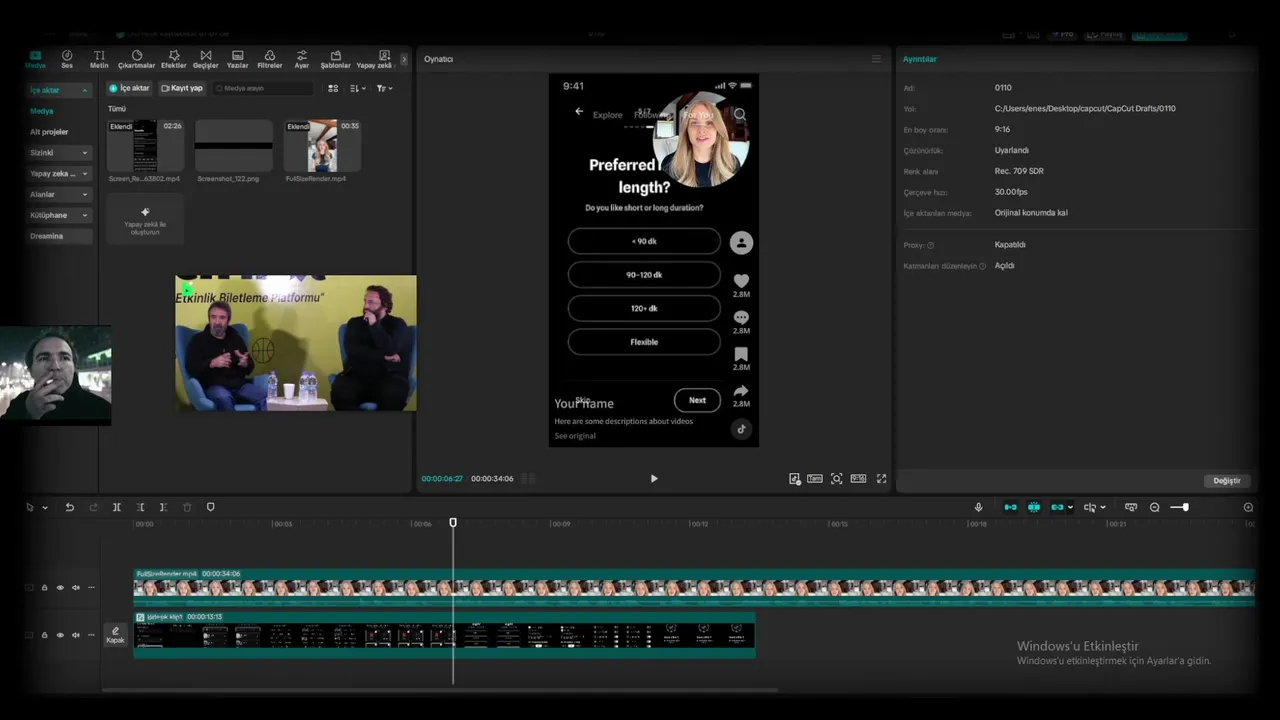Delete right of playhead tool
This screenshot has height=720, width=1280.
[x=163, y=508]
